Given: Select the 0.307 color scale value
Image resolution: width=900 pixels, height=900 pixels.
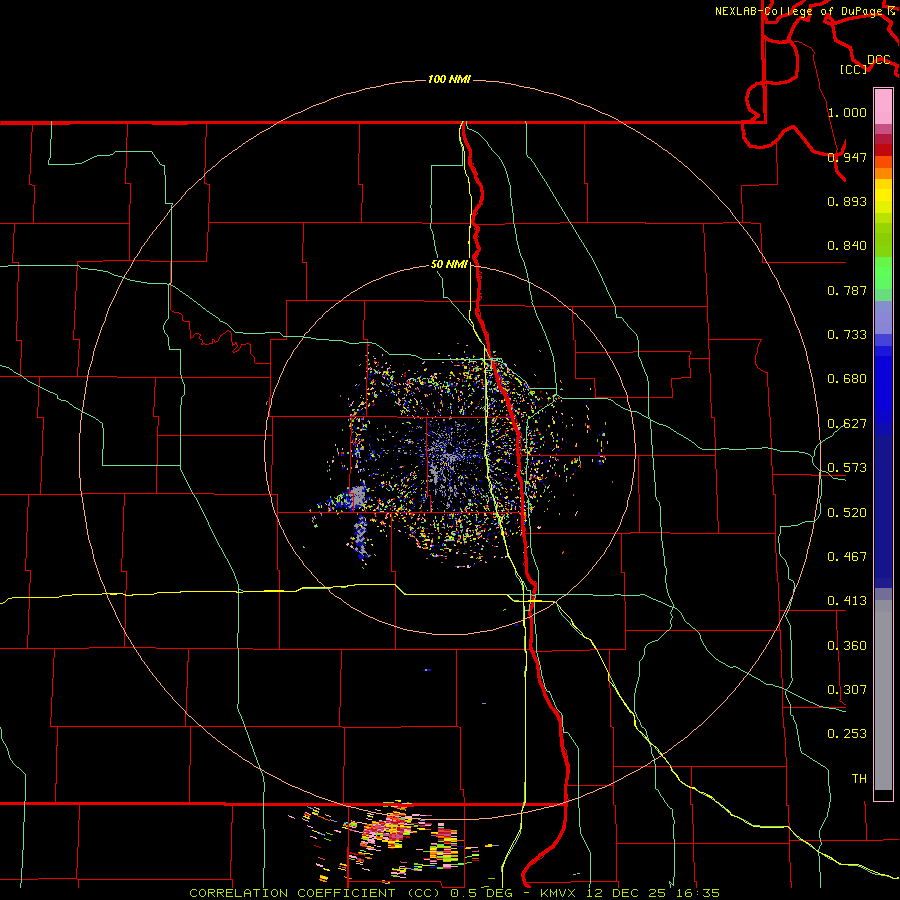Looking at the screenshot, I should 847,690.
